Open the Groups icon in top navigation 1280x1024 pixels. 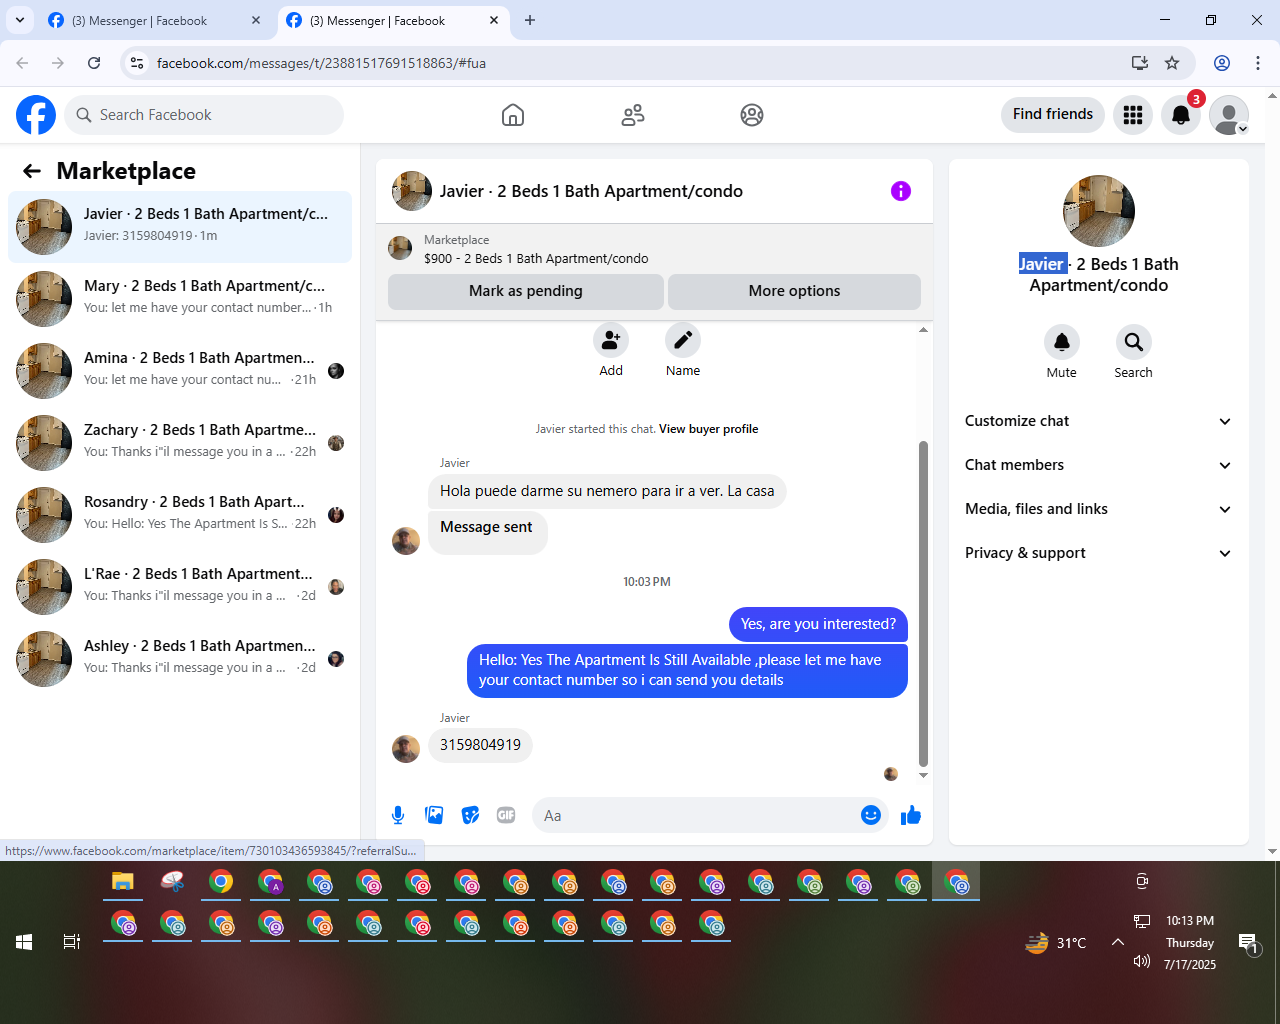pos(752,115)
